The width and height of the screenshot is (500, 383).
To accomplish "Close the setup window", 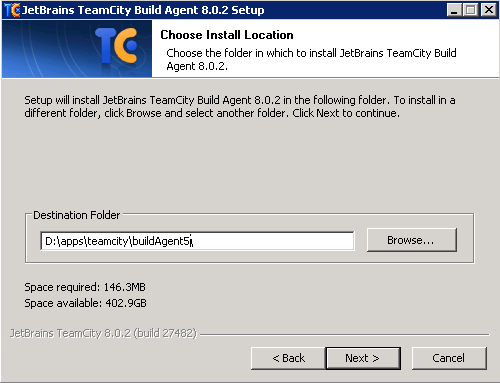I will pyautogui.click(x=489, y=10).
